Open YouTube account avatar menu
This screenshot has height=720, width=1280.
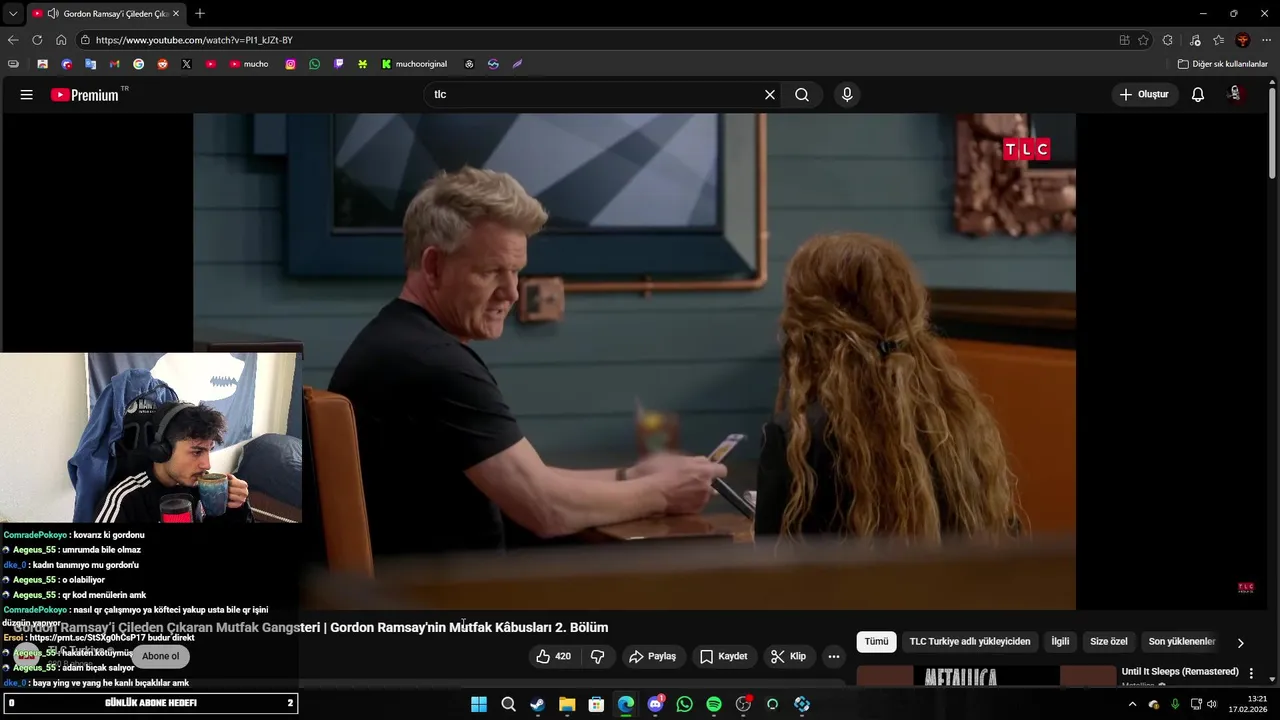[1236, 94]
